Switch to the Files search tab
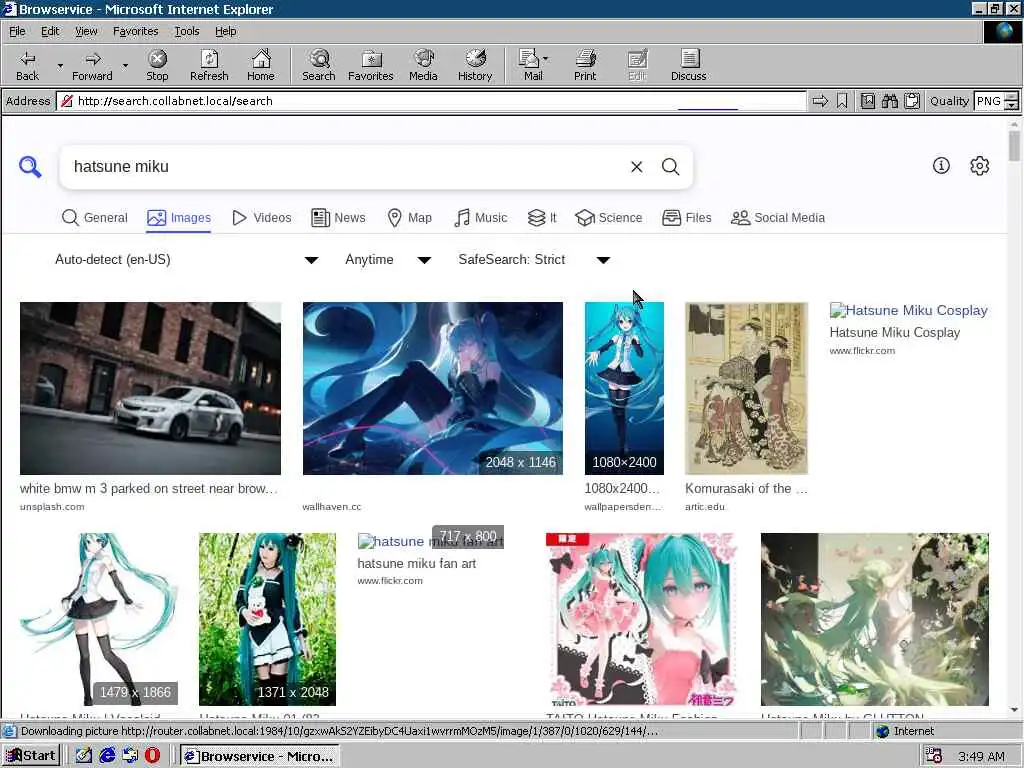 (x=686, y=217)
